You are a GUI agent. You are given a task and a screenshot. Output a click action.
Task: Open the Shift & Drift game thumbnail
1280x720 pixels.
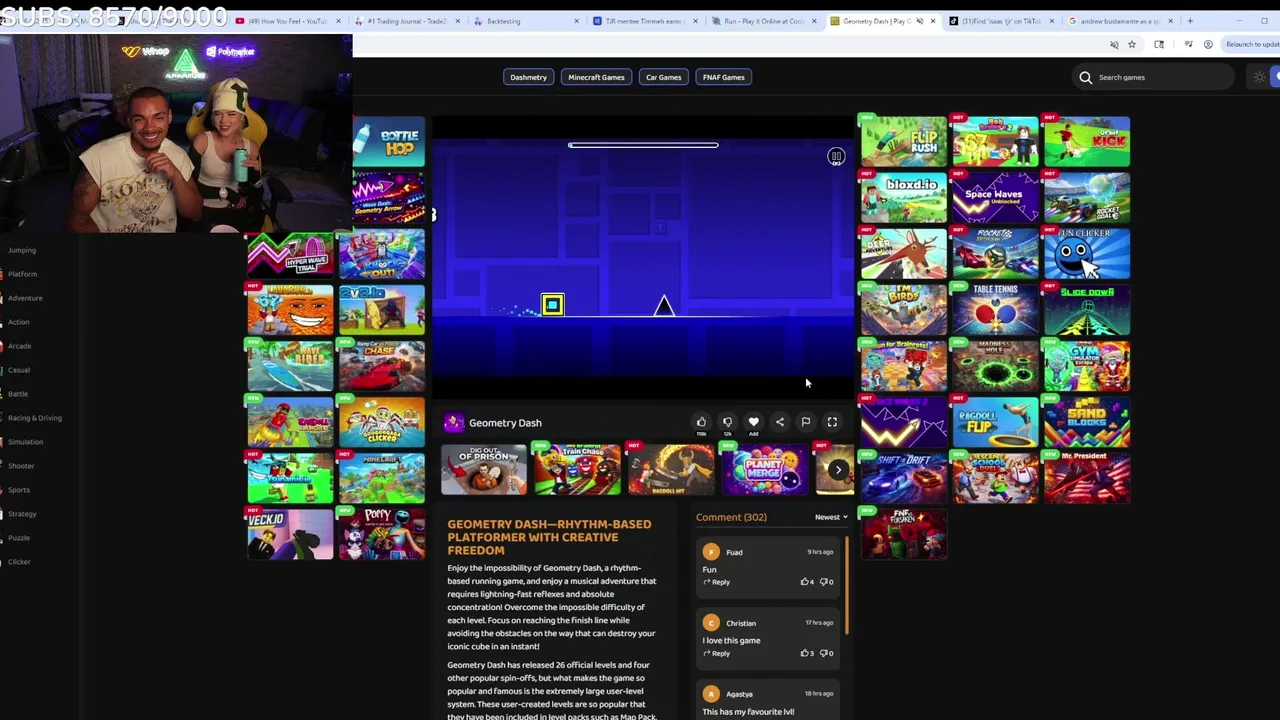tap(903, 477)
